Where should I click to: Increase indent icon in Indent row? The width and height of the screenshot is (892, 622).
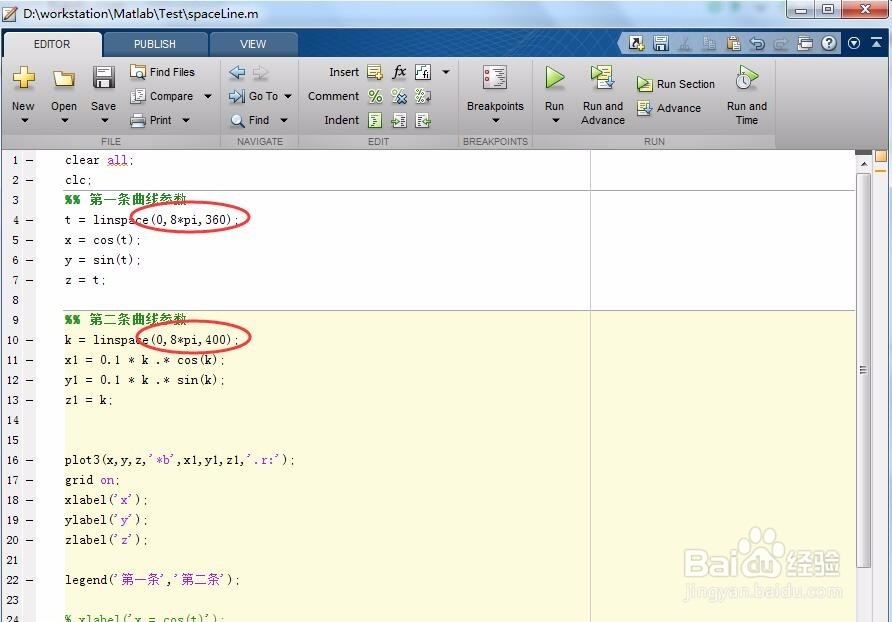(399, 120)
